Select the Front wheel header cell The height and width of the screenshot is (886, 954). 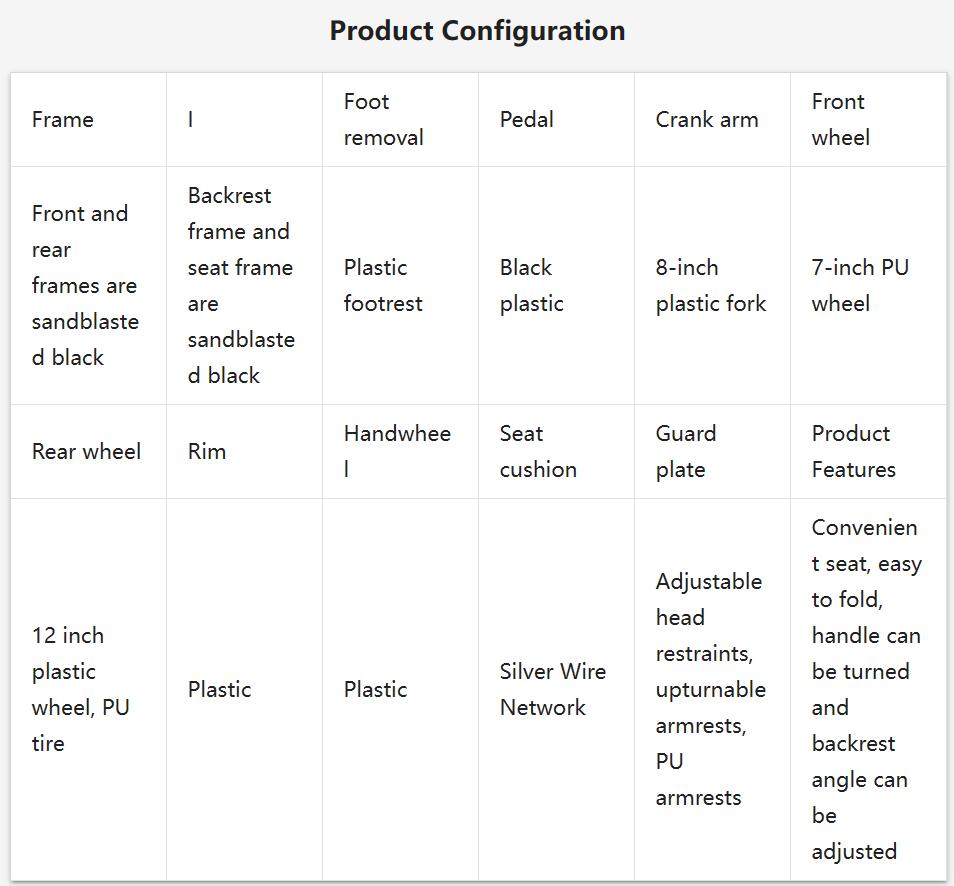(x=868, y=119)
